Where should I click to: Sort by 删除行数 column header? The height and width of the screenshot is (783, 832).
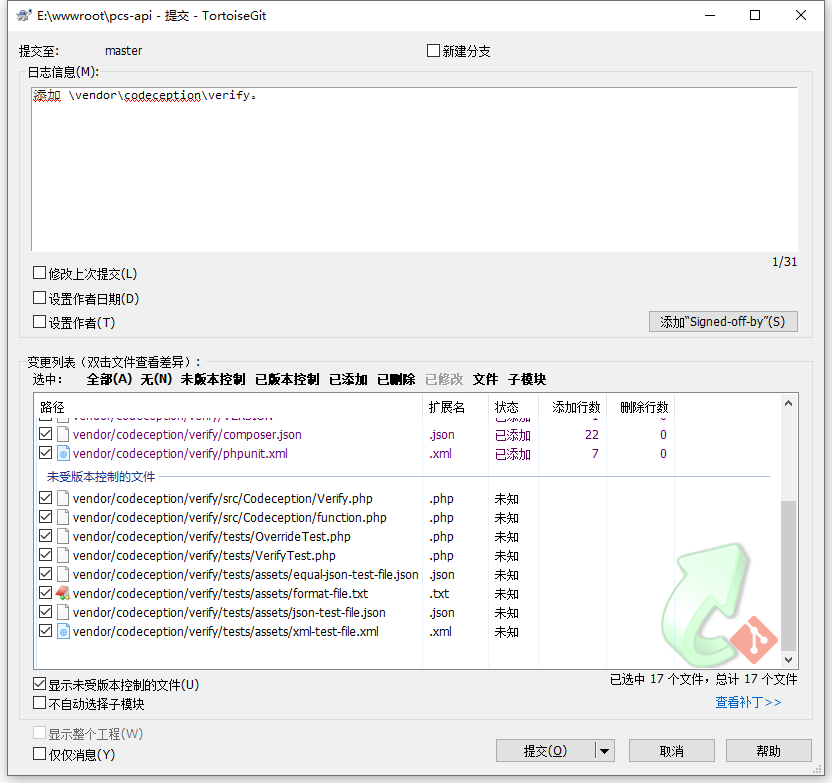pos(640,407)
